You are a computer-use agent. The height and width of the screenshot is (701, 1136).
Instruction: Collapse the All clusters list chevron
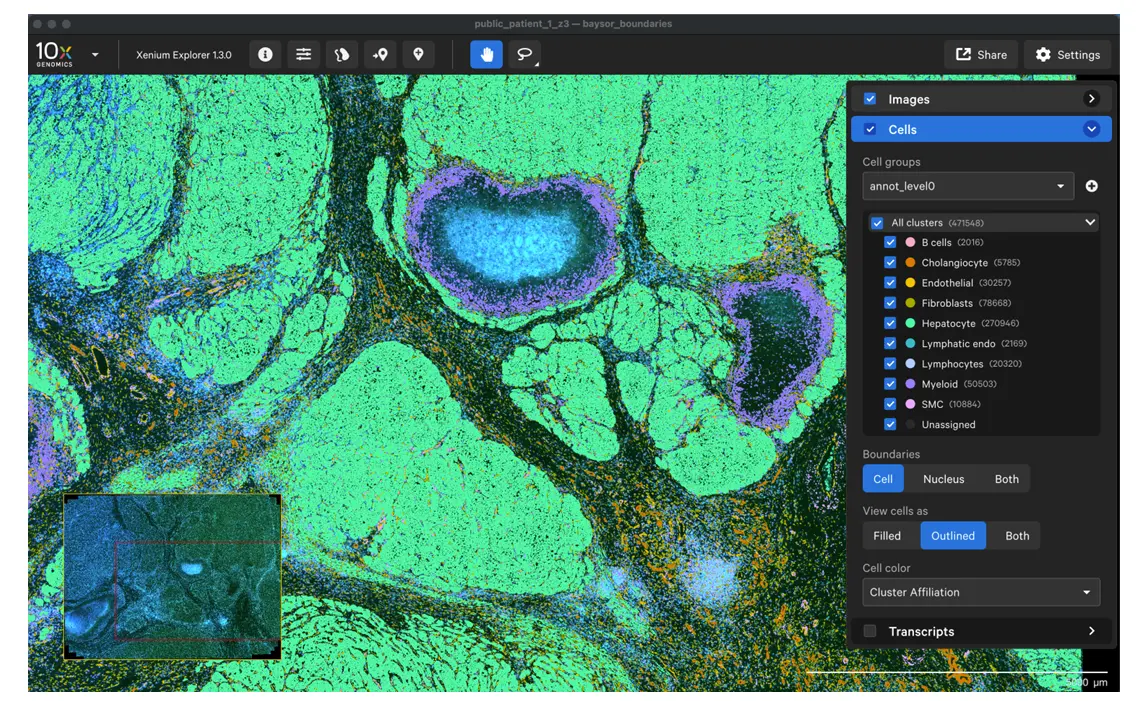tap(1090, 222)
